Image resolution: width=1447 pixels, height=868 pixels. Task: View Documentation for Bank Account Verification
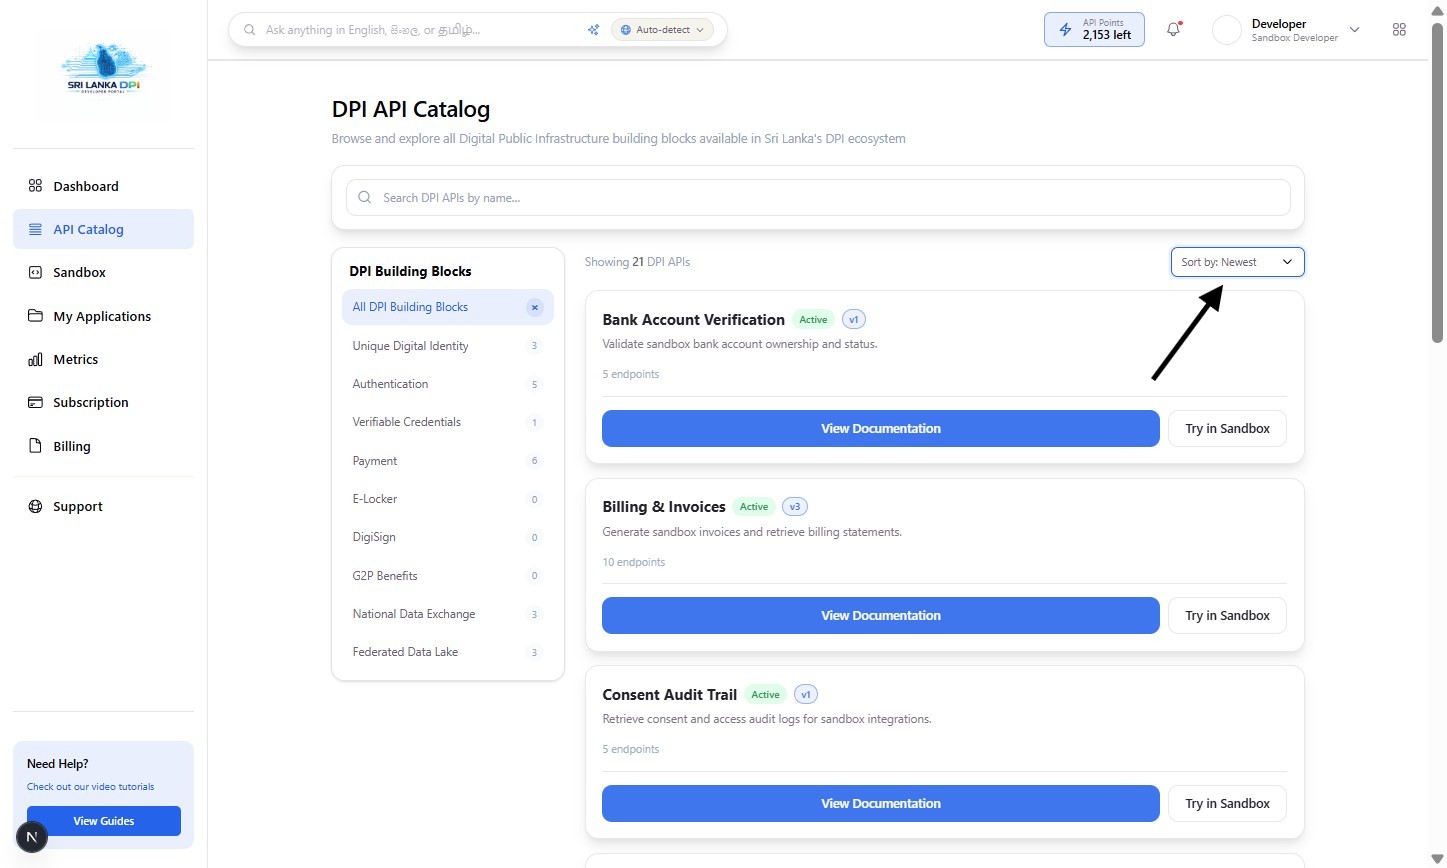coord(881,428)
